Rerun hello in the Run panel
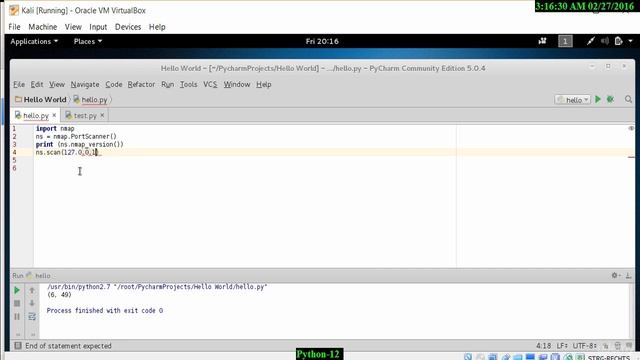Viewport: 640px width, 360px height. (17, 290)
